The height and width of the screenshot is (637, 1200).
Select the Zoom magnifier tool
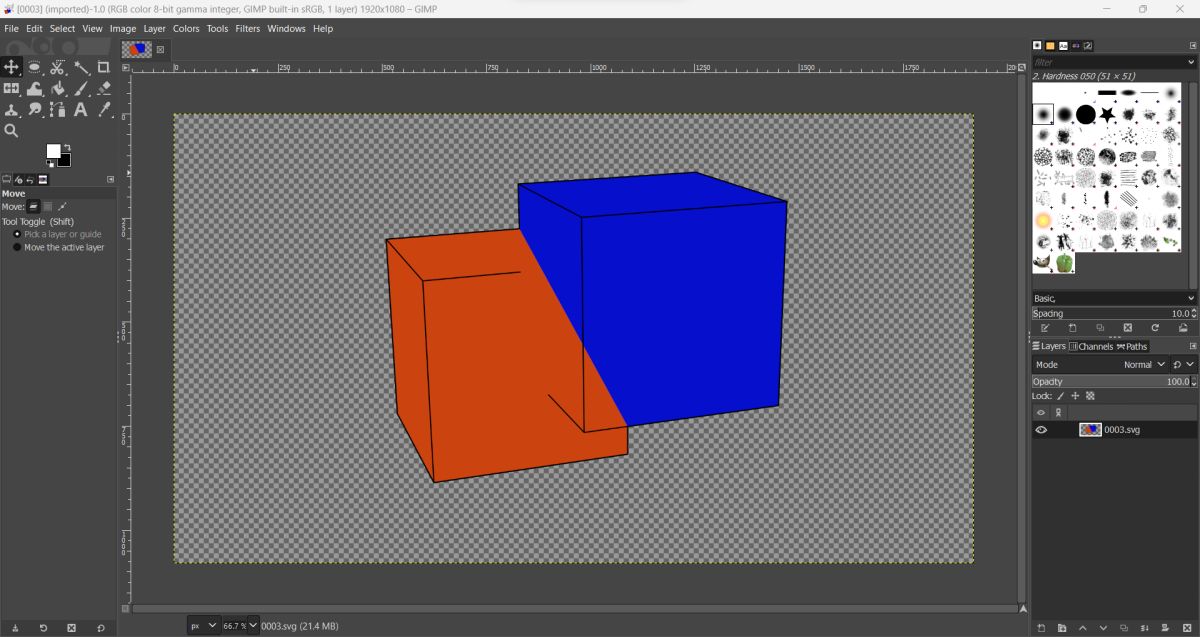click(11, 131)
